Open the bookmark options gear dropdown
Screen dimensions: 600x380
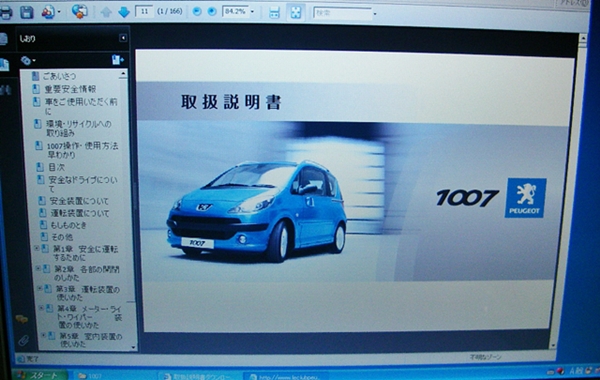(28, 60)
